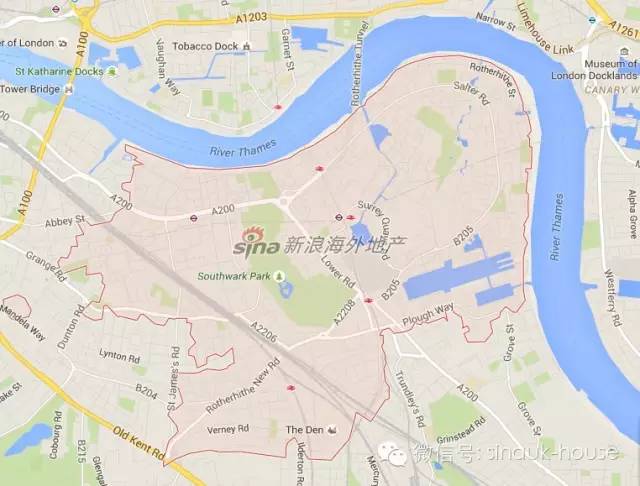Screen dimensions: 640x486
Task: Click the Lynton Rd street label
Action: (x=119, y=356)
